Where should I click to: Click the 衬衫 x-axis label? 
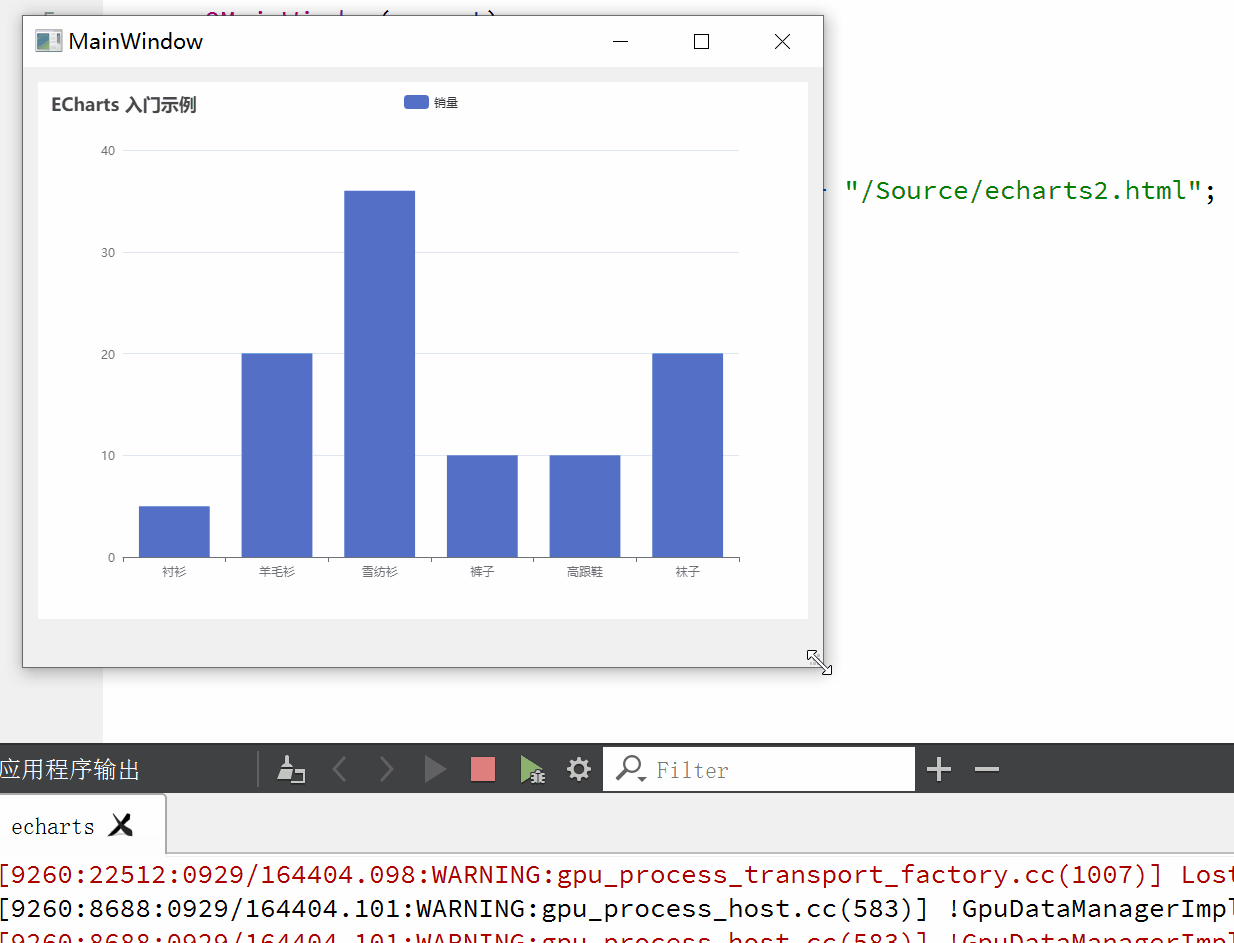coord(174,572)
